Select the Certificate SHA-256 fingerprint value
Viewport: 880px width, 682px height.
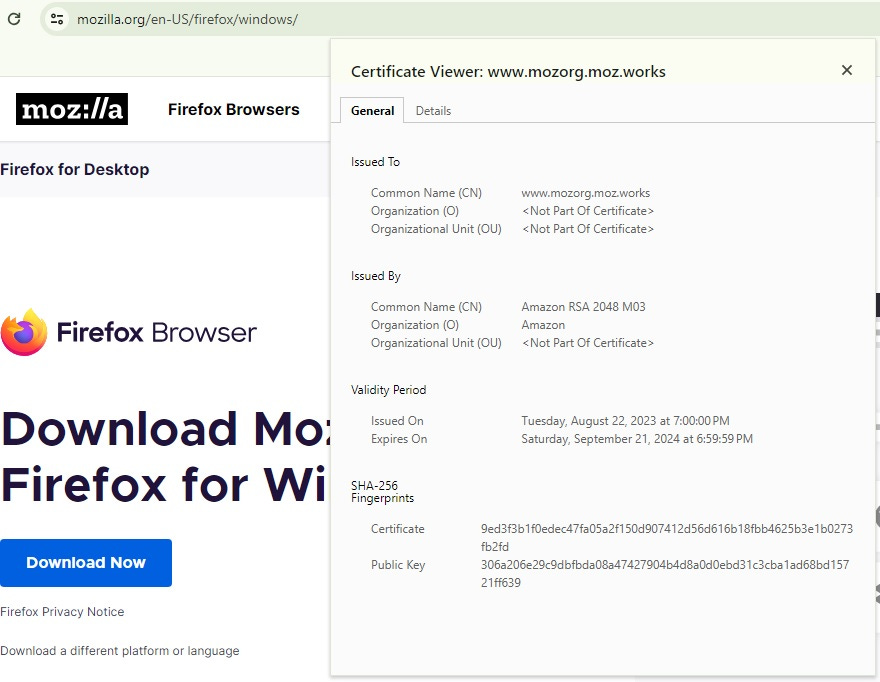point(667,538)
